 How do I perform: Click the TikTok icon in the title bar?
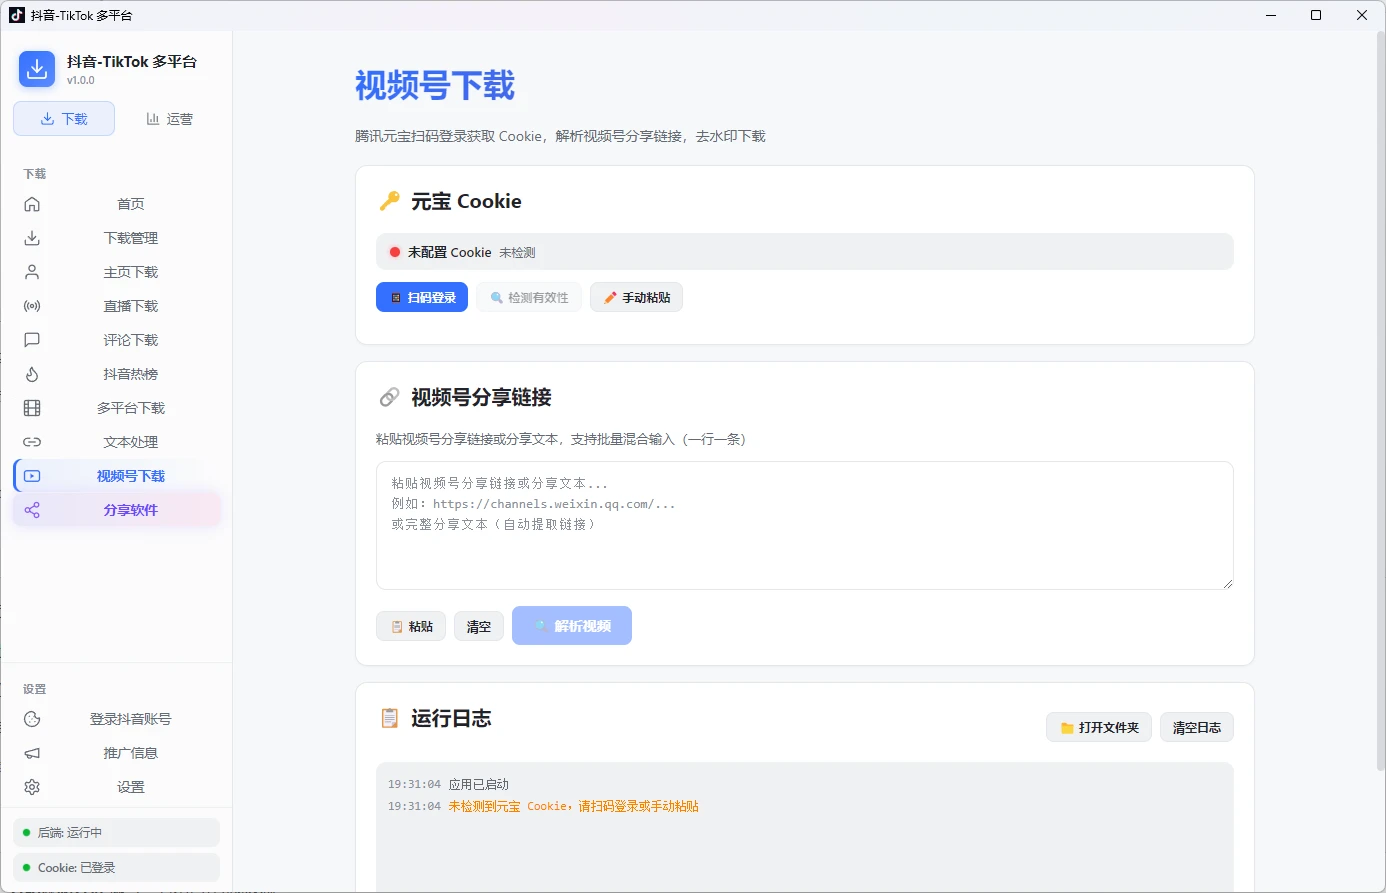[17, 15]
